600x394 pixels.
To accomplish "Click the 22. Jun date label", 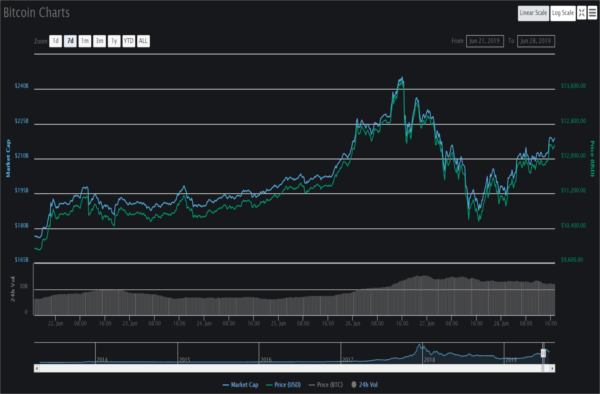I will pos(55,324).
